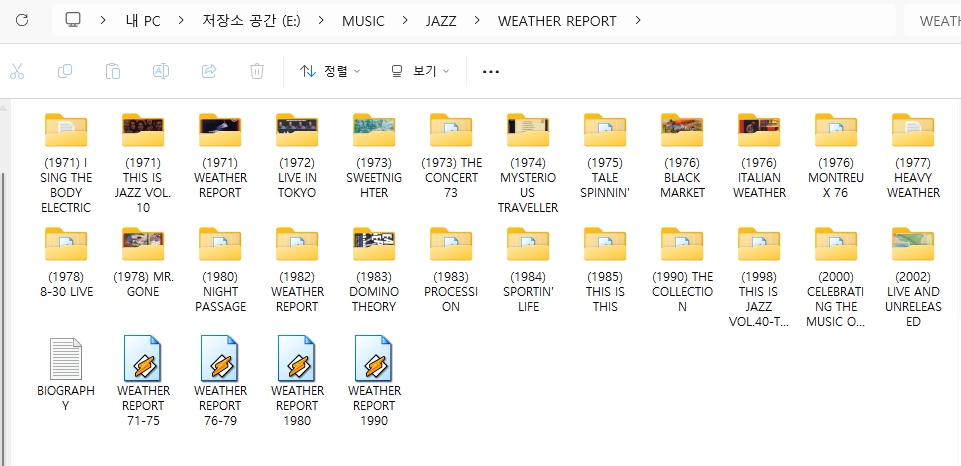Select folder (1978) MR. GONE

pos(143,262)
